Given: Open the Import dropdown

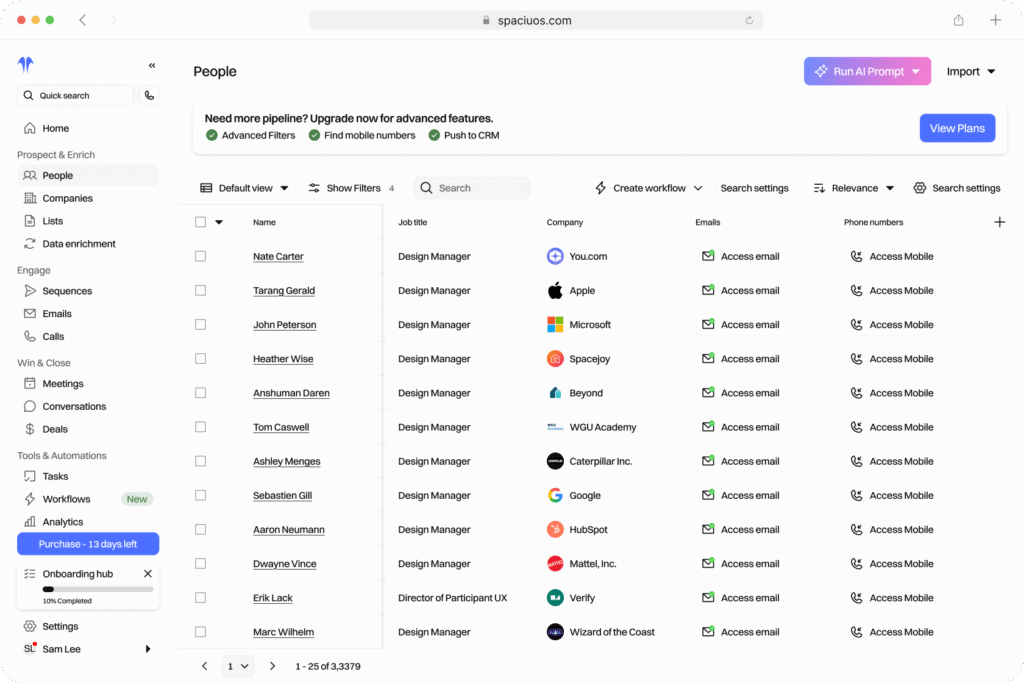Looking at the screenshot, I should pyautogui.click(x=971, y=71).
